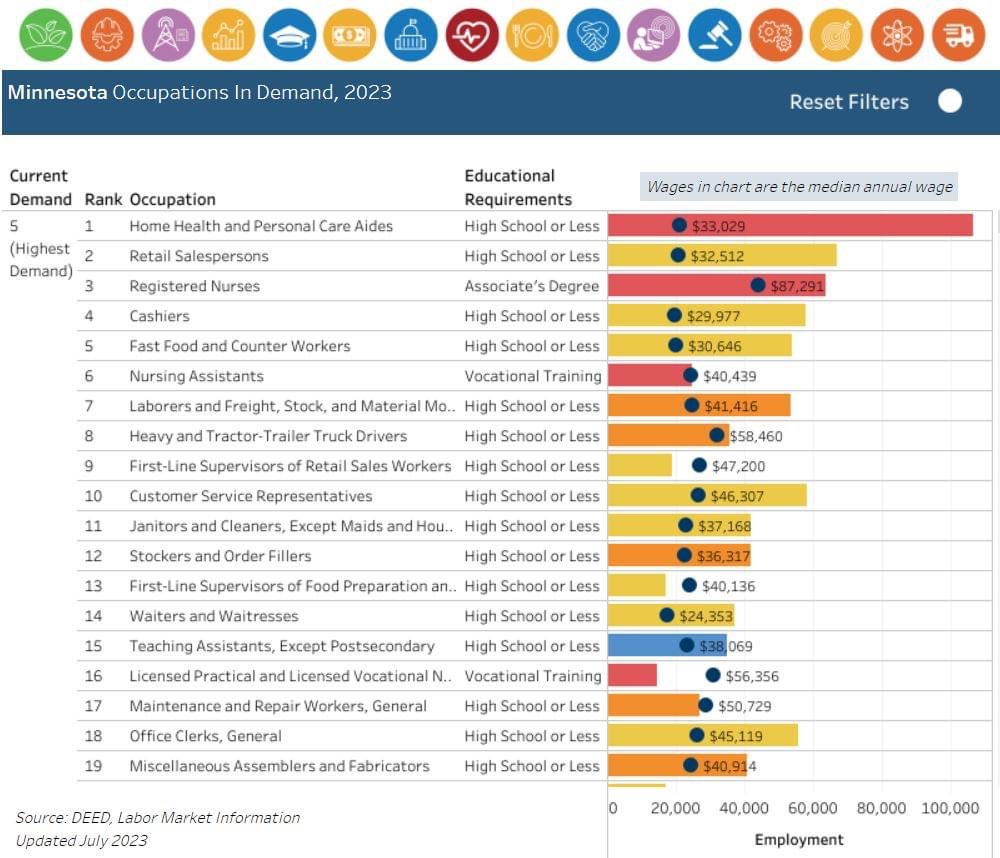Select the orange atom science icon
The width and height of the screenshot is (1000, 858).
[897, 35]
